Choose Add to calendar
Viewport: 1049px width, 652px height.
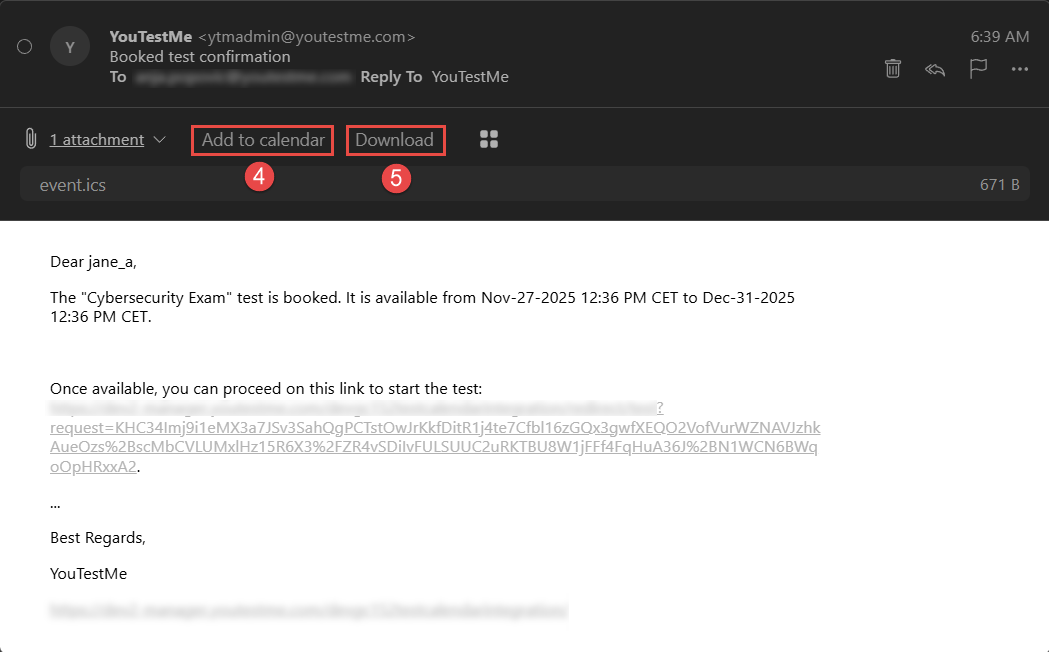tap(263, 140)
